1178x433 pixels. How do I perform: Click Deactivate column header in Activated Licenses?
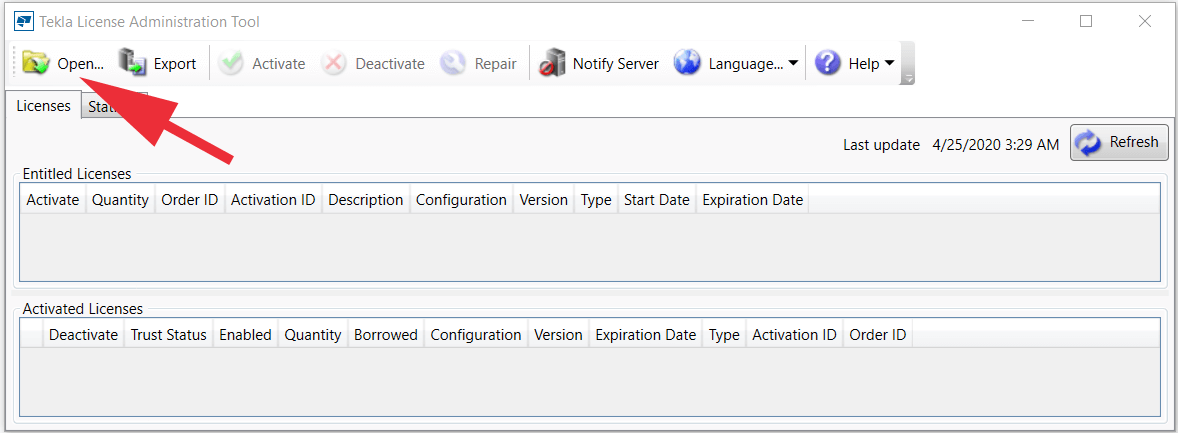[x=83, y=335]
